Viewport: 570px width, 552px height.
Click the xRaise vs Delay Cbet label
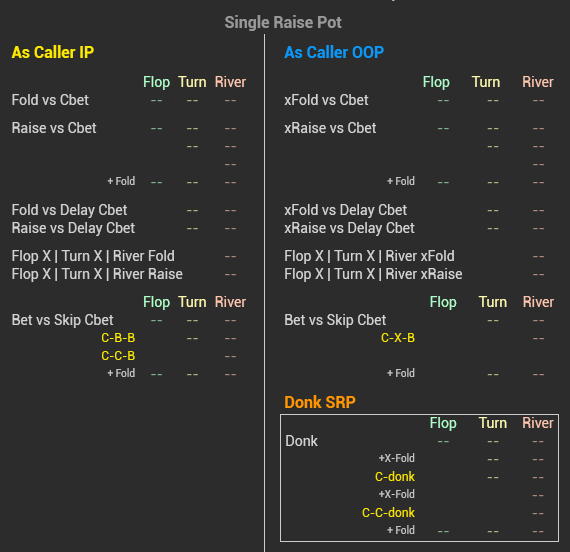349,228
